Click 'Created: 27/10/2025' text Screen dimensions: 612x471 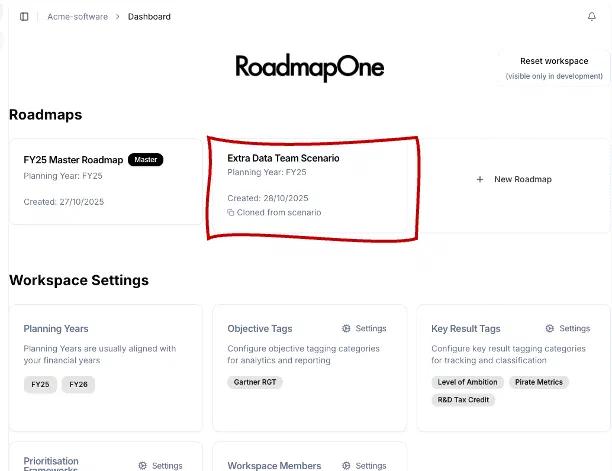[64, 202]
